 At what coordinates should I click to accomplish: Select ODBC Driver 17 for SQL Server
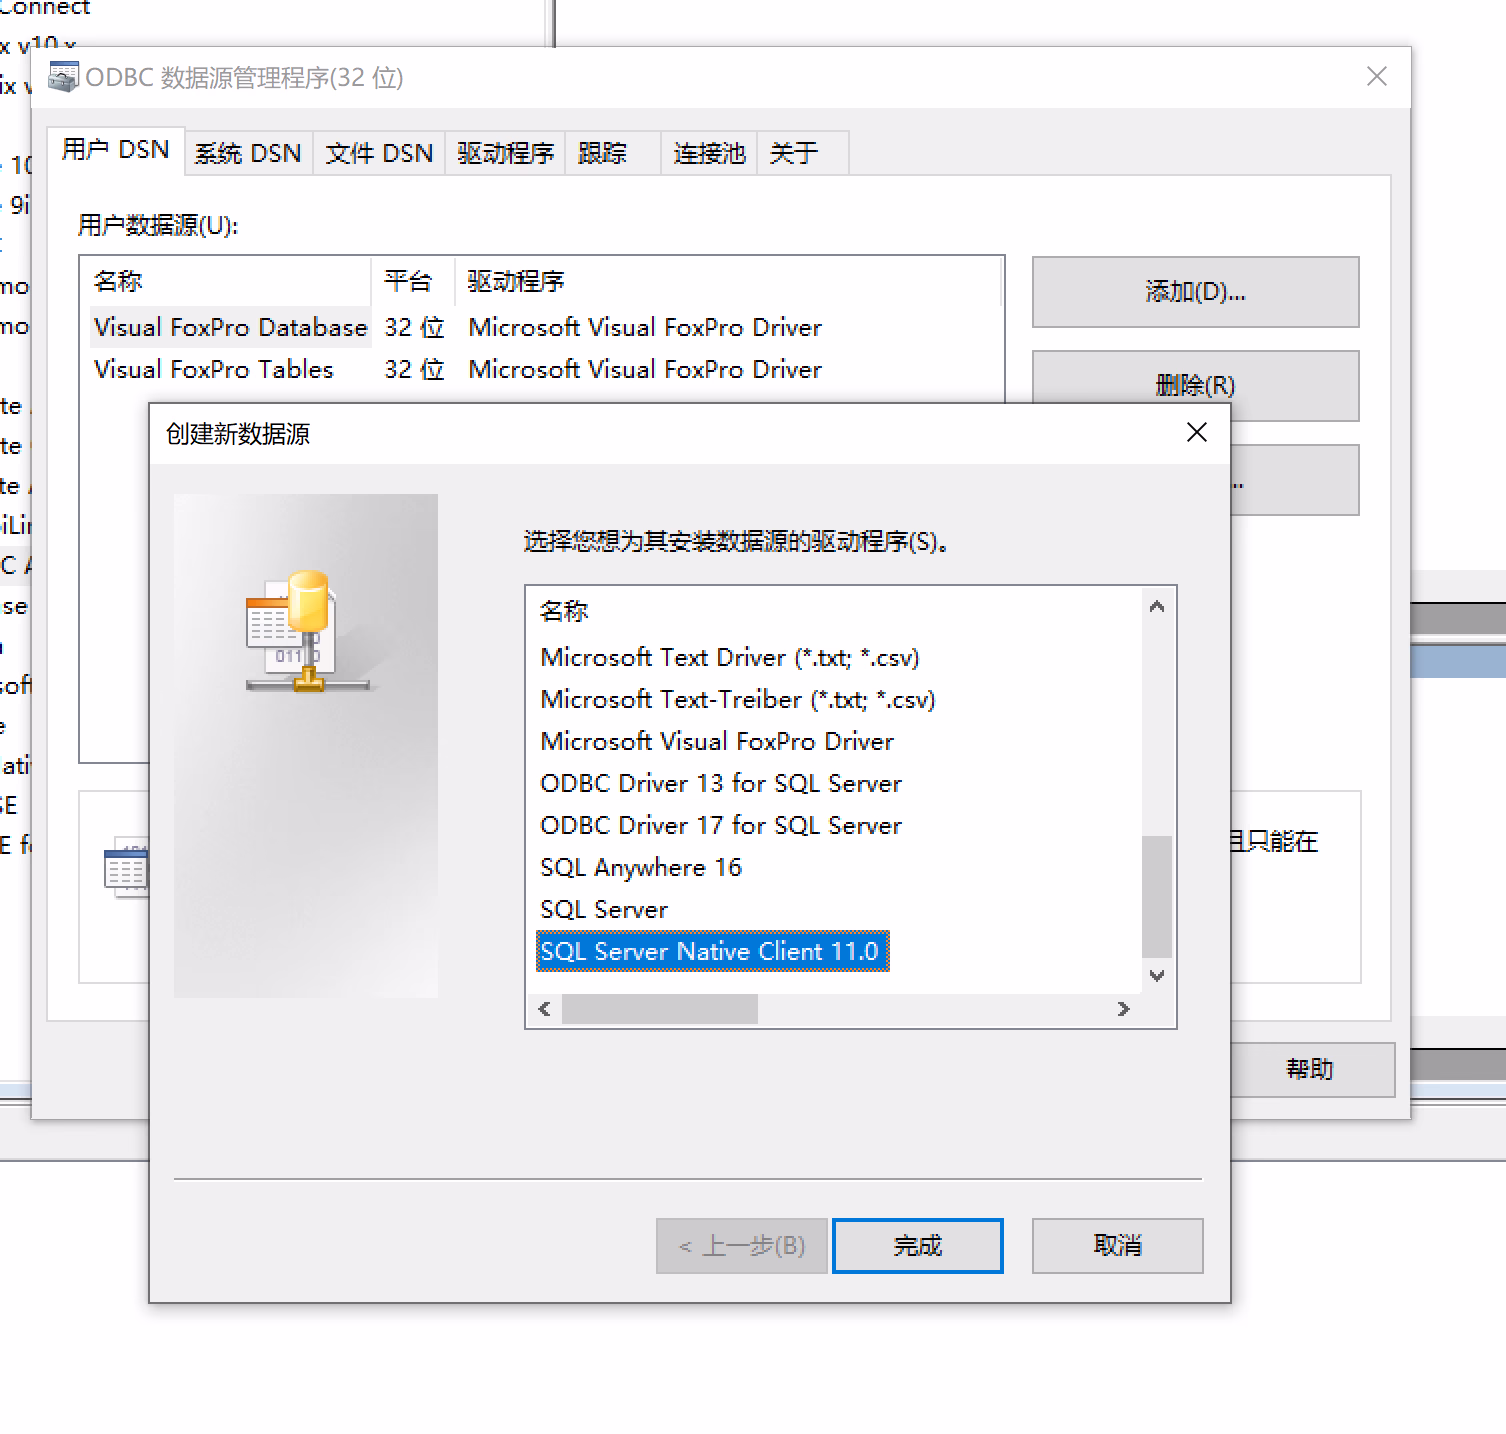pos(720,825)
